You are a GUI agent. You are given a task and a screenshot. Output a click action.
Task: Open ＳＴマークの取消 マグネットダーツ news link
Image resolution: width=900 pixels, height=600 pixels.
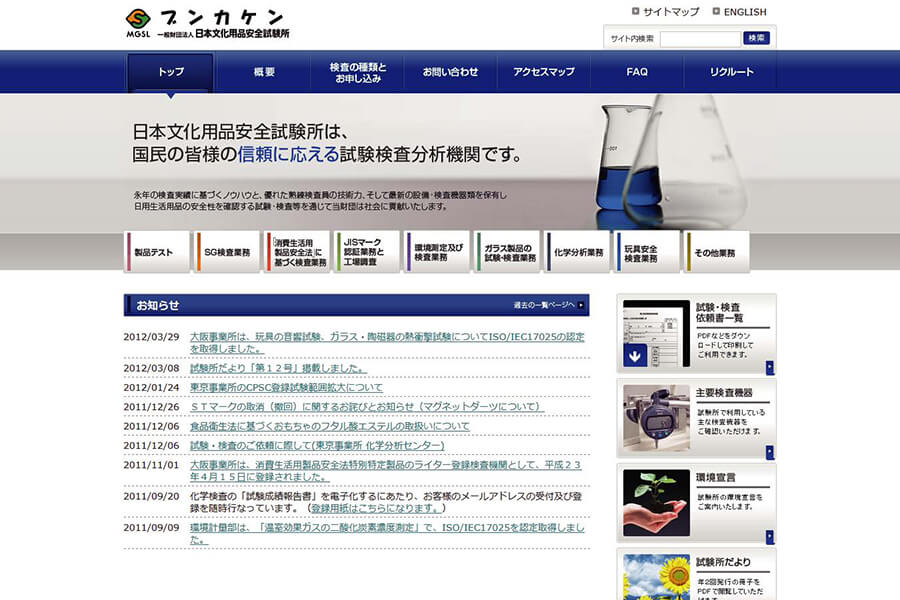pos(367,407)
